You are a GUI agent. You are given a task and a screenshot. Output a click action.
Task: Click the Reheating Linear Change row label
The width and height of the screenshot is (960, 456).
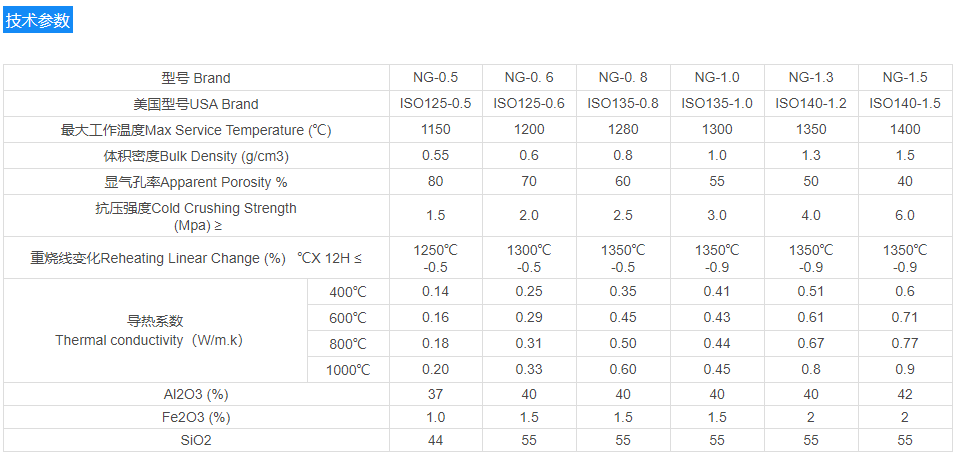pos(196,258)
